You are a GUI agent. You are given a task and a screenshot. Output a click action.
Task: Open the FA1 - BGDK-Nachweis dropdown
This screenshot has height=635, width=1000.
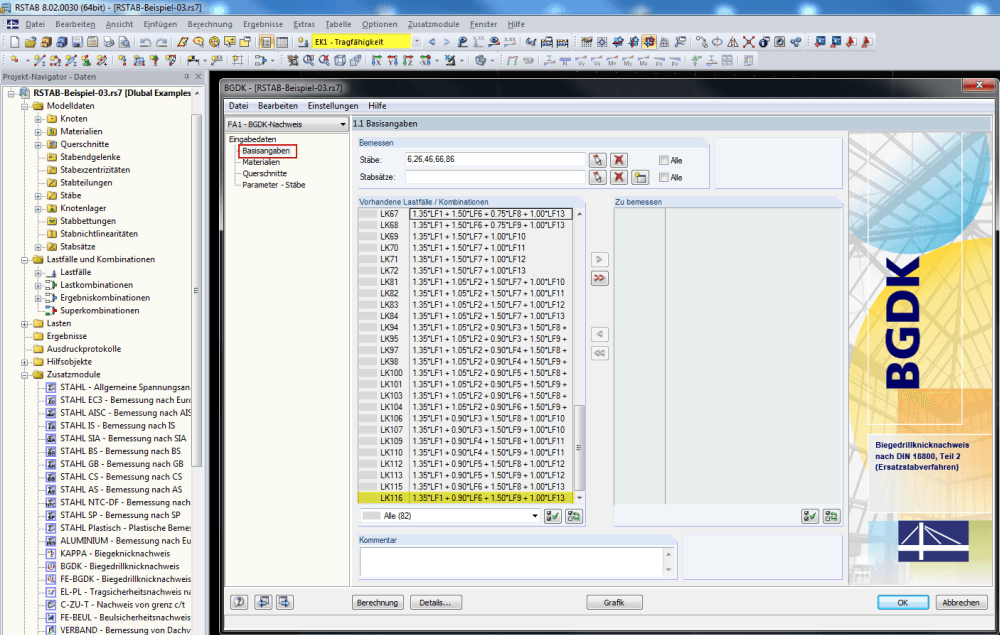coord(342,124)
